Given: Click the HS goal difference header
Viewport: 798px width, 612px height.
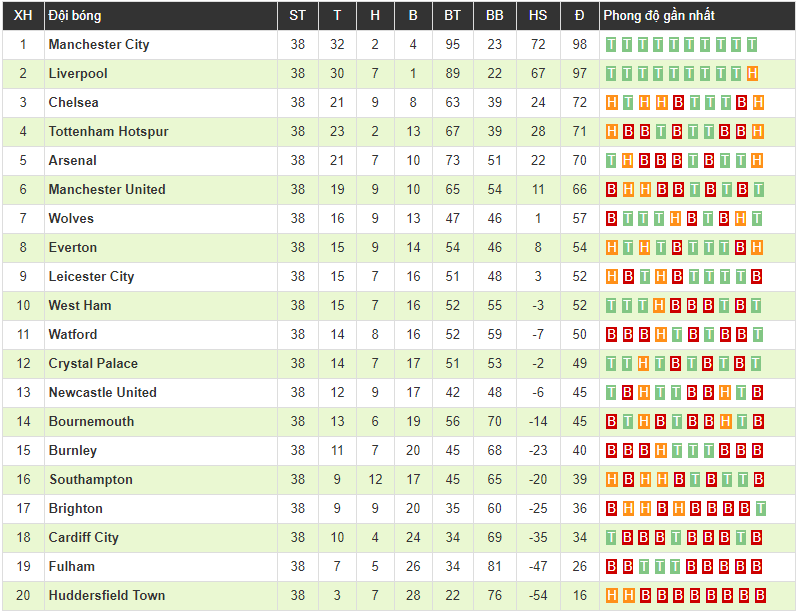Looking at the screenshot, I should [x=538, y=16].
